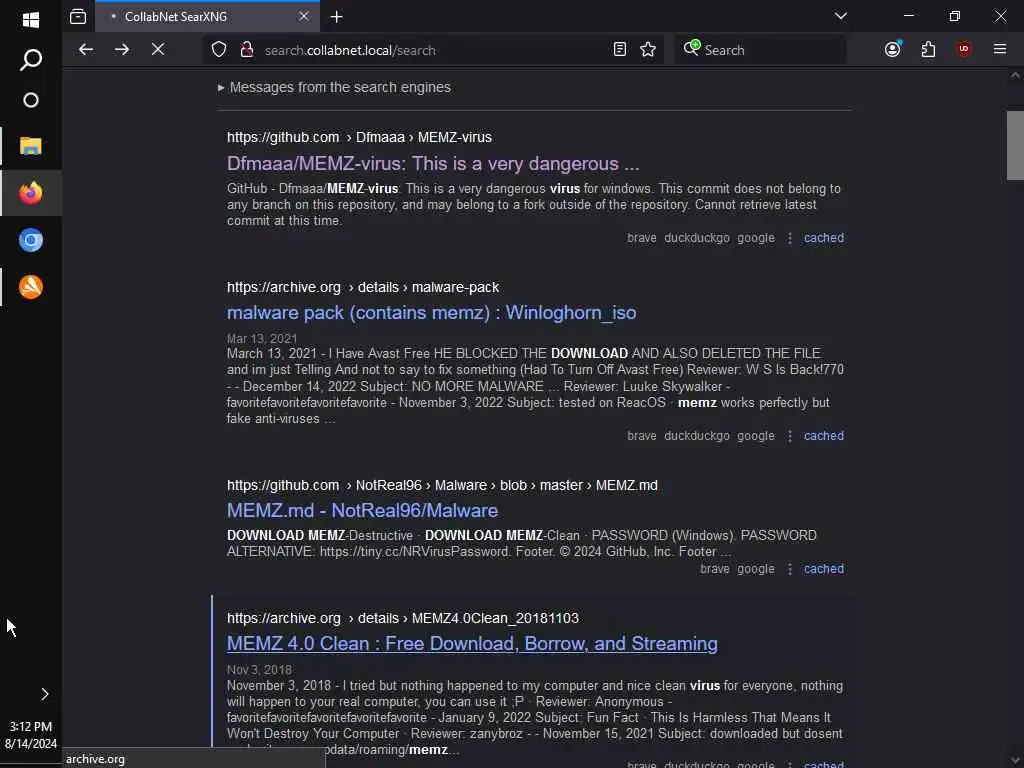Open the Extensions panel
Viewport: 1024px width, 768px height.
(x=928, y=50)
